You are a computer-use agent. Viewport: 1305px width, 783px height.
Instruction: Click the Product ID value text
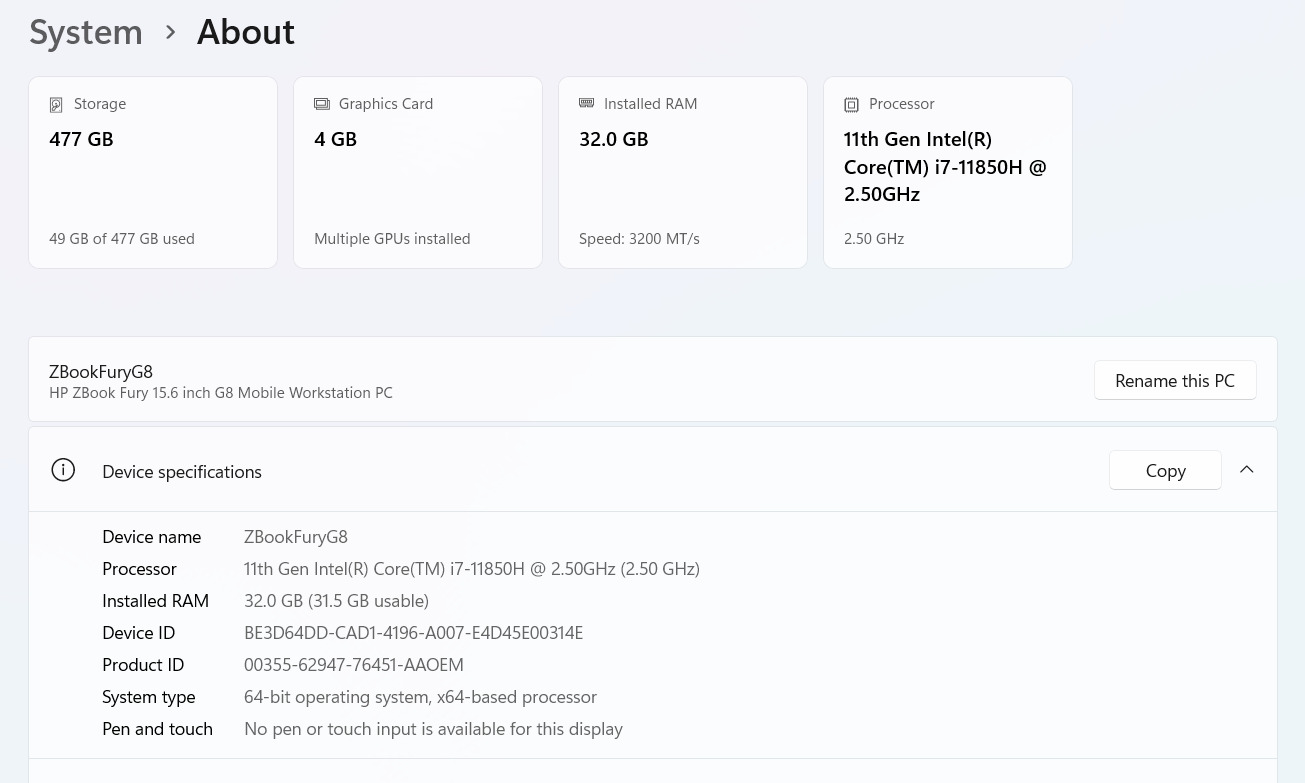(x=353, y=665)
